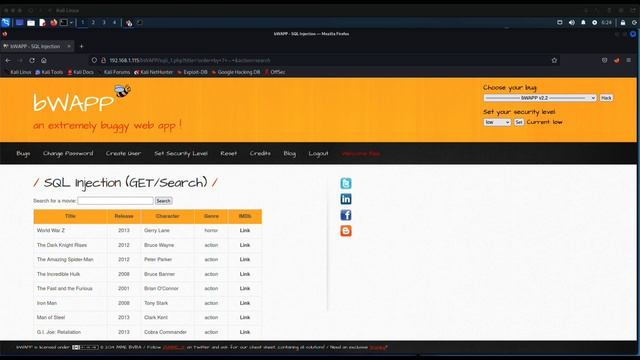Bookmark this page with the star icon

click(554, 60)
